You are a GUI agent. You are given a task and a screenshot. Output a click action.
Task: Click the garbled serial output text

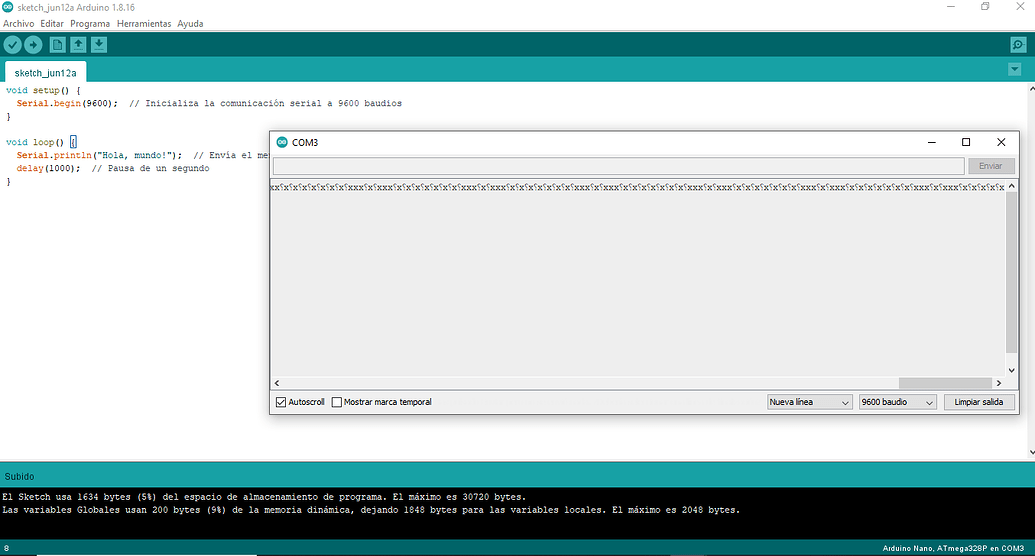pos(637,188)
